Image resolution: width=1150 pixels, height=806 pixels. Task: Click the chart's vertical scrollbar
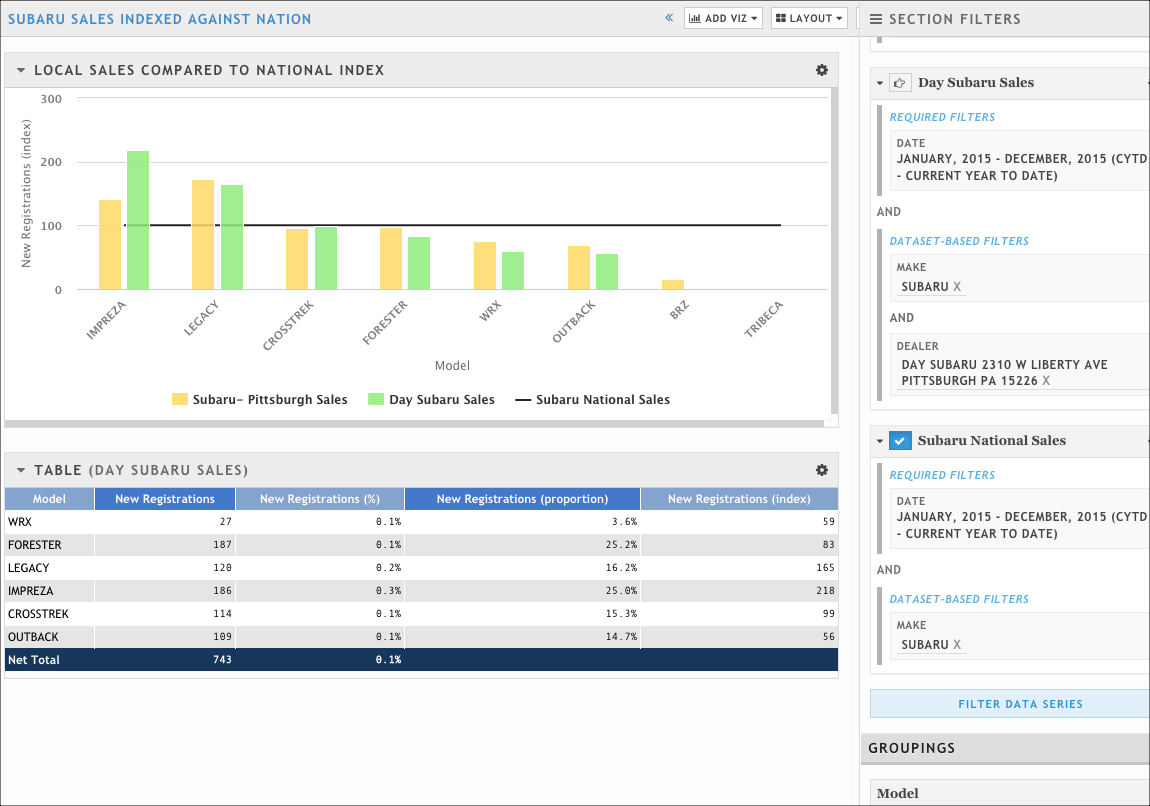[x=835, y=249]
